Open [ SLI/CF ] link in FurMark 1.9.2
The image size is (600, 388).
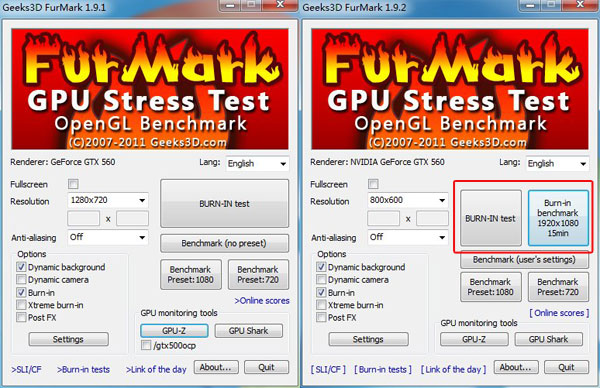[x=328, y=370]
